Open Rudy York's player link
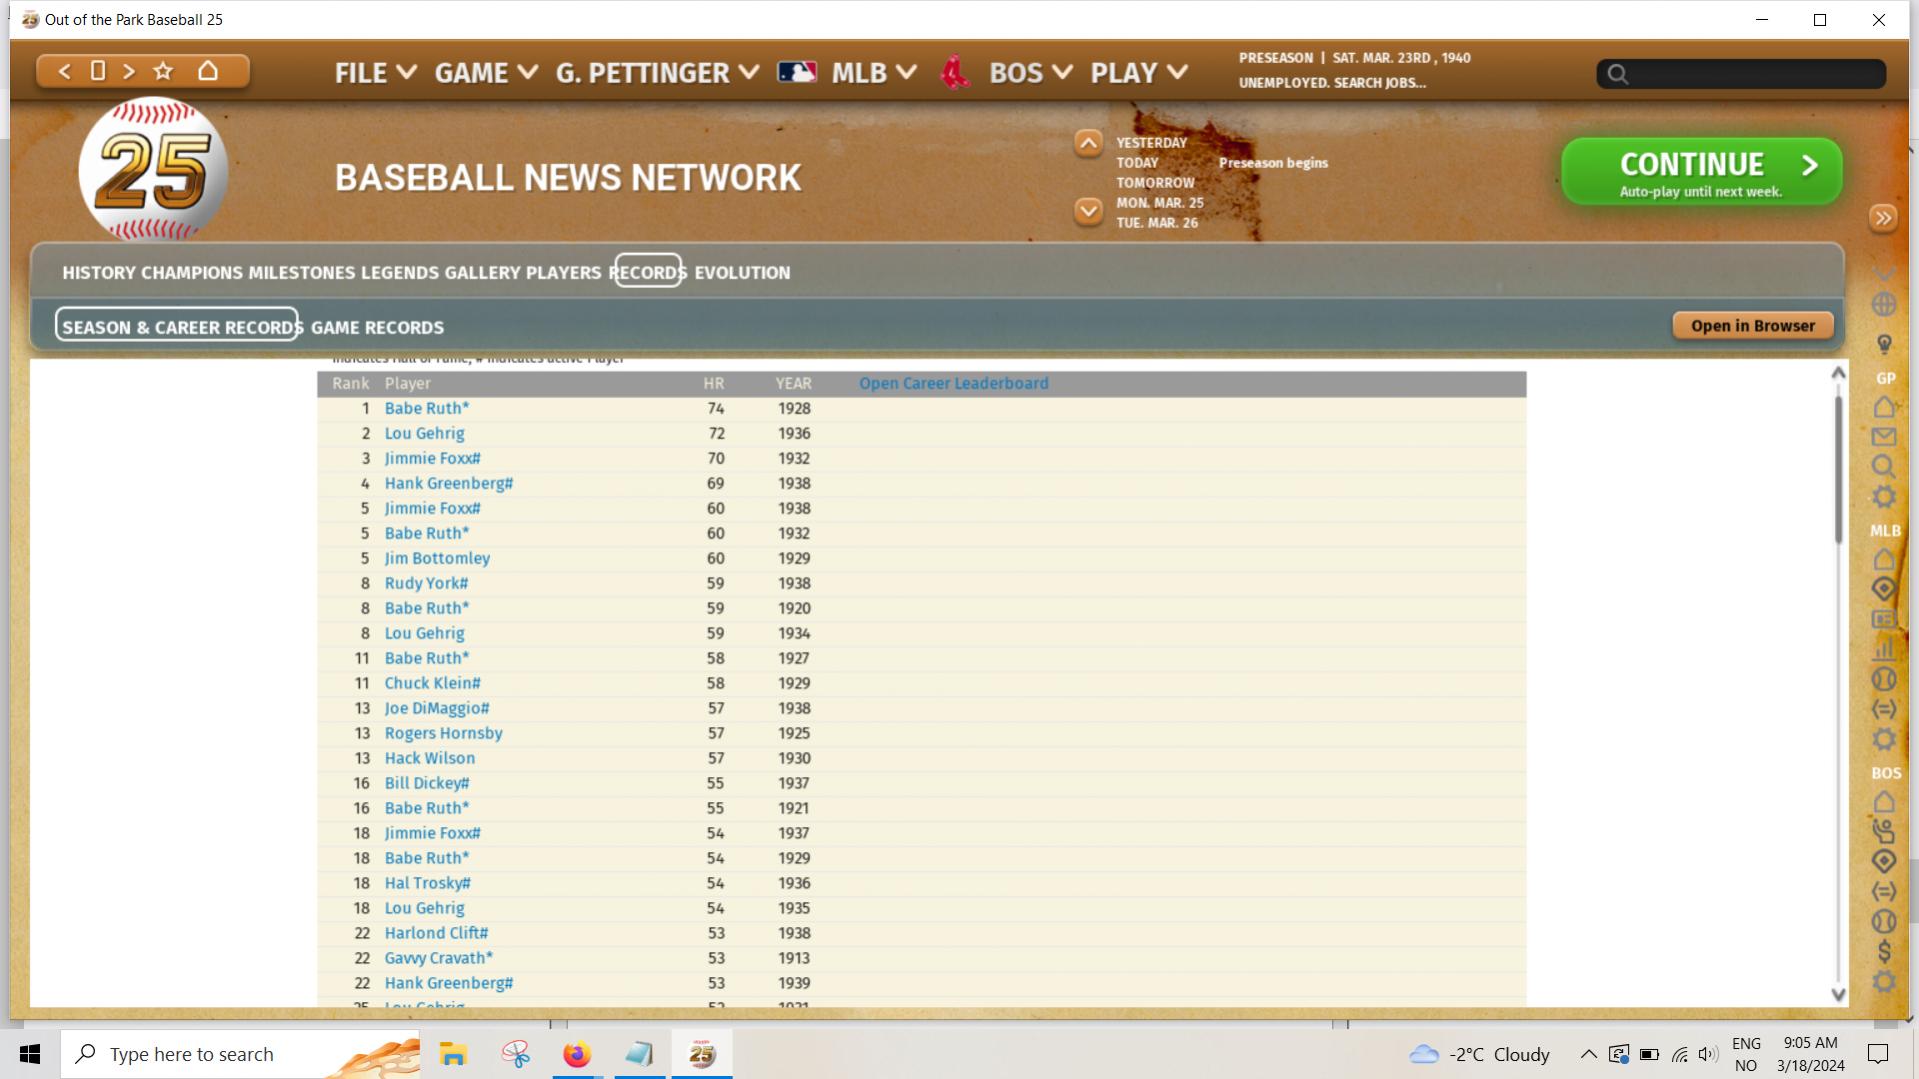This screenshot has height=1079, width=1919. point(426,584)
